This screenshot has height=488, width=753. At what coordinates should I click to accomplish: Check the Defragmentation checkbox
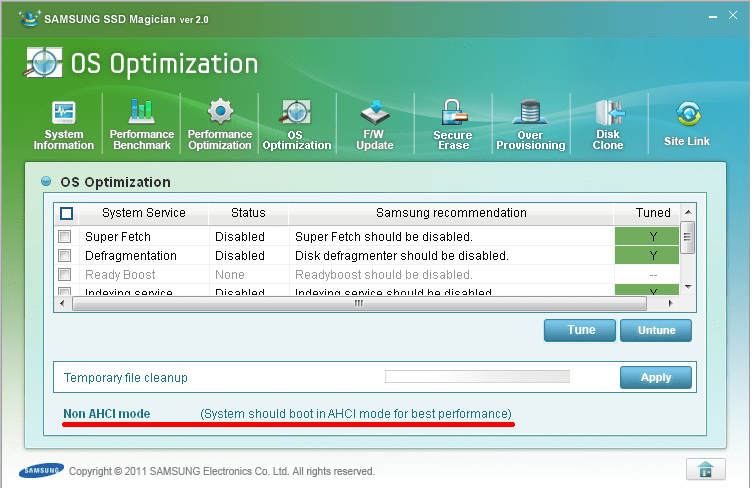point(64,255)
